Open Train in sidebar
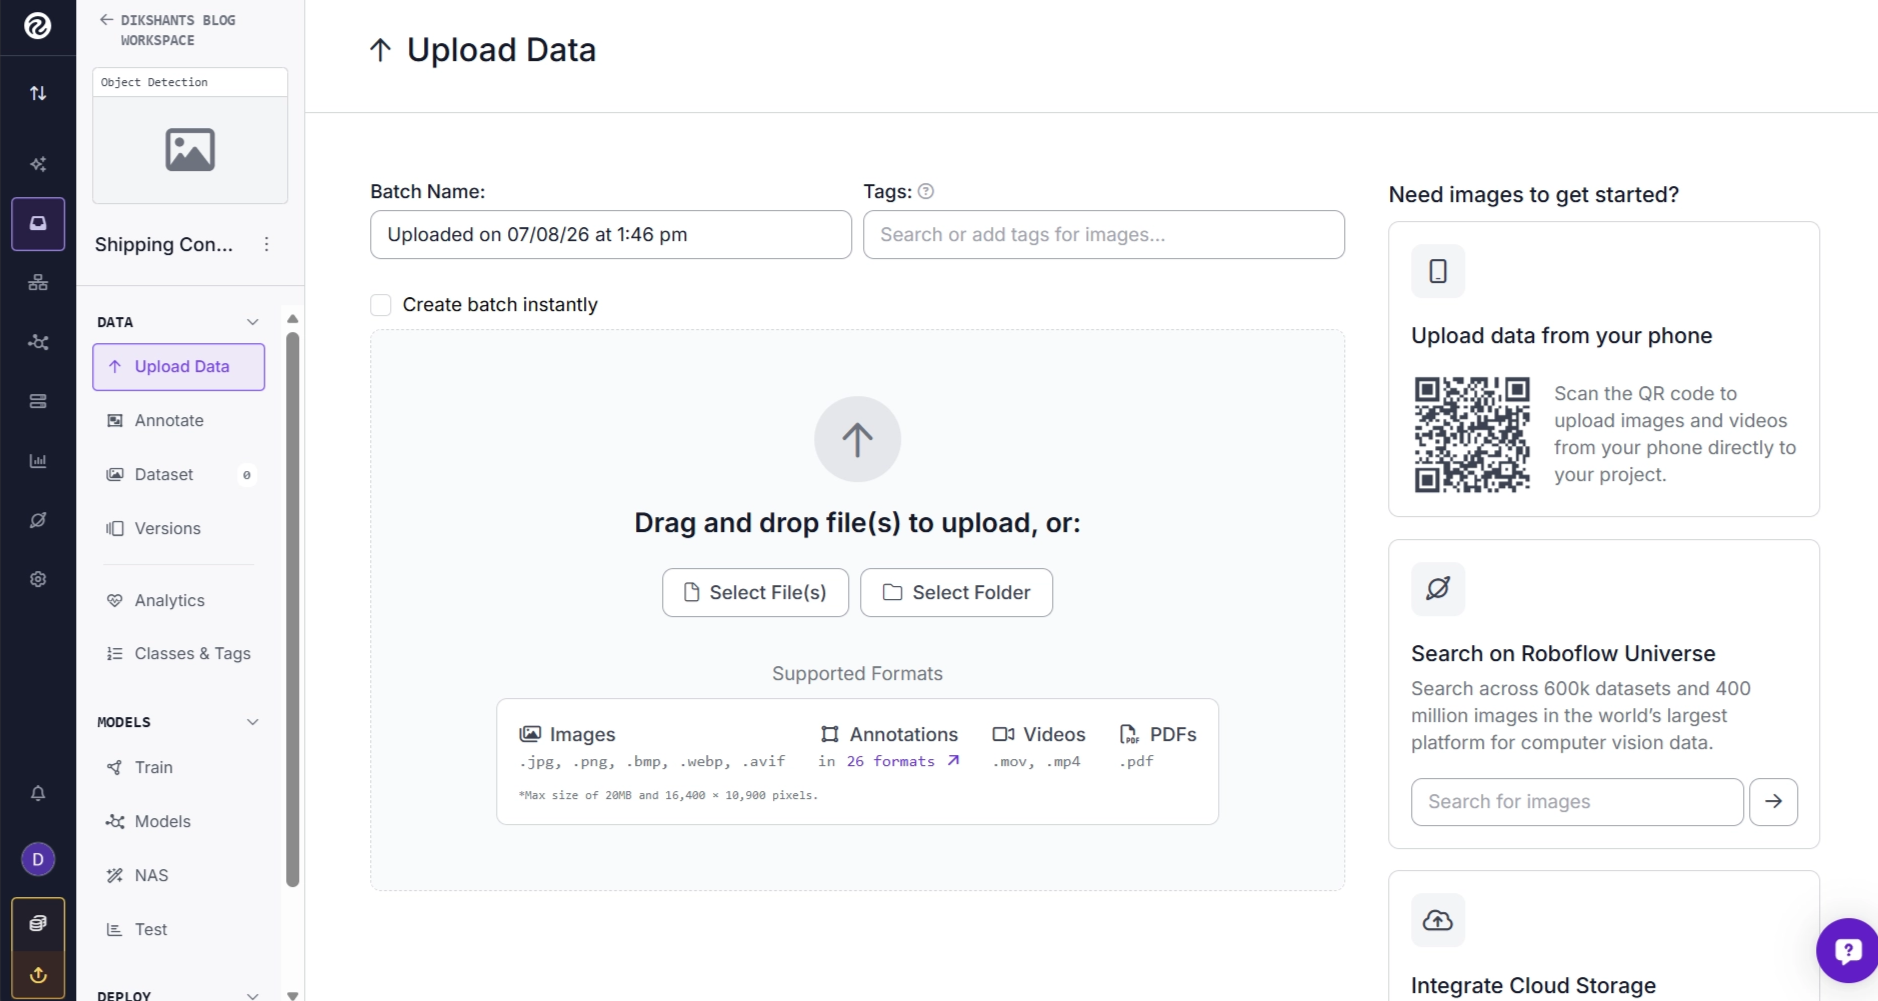 [179, 768]
